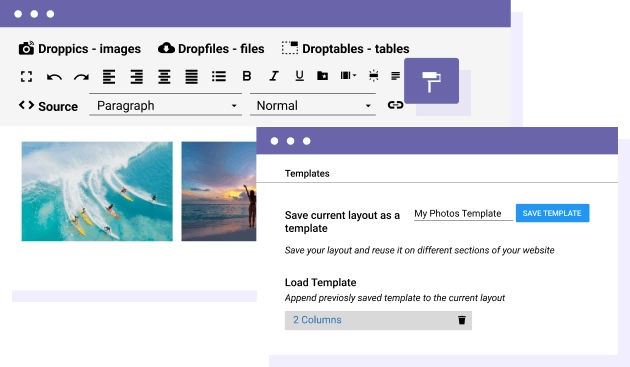The image size is (630, 367).
Task: Center align the text
Action: point(164,76)
